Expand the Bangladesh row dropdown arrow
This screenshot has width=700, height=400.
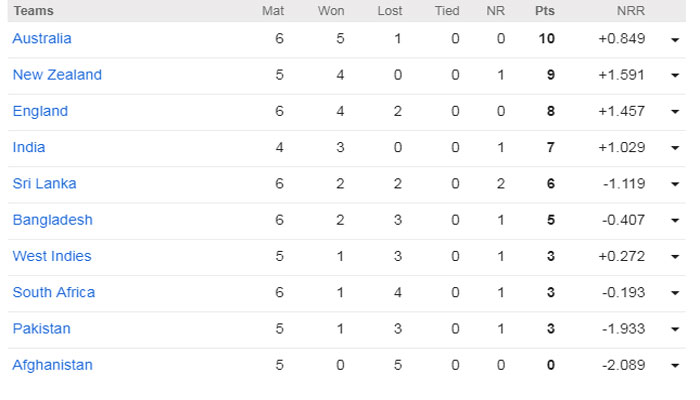coord(676,221)
